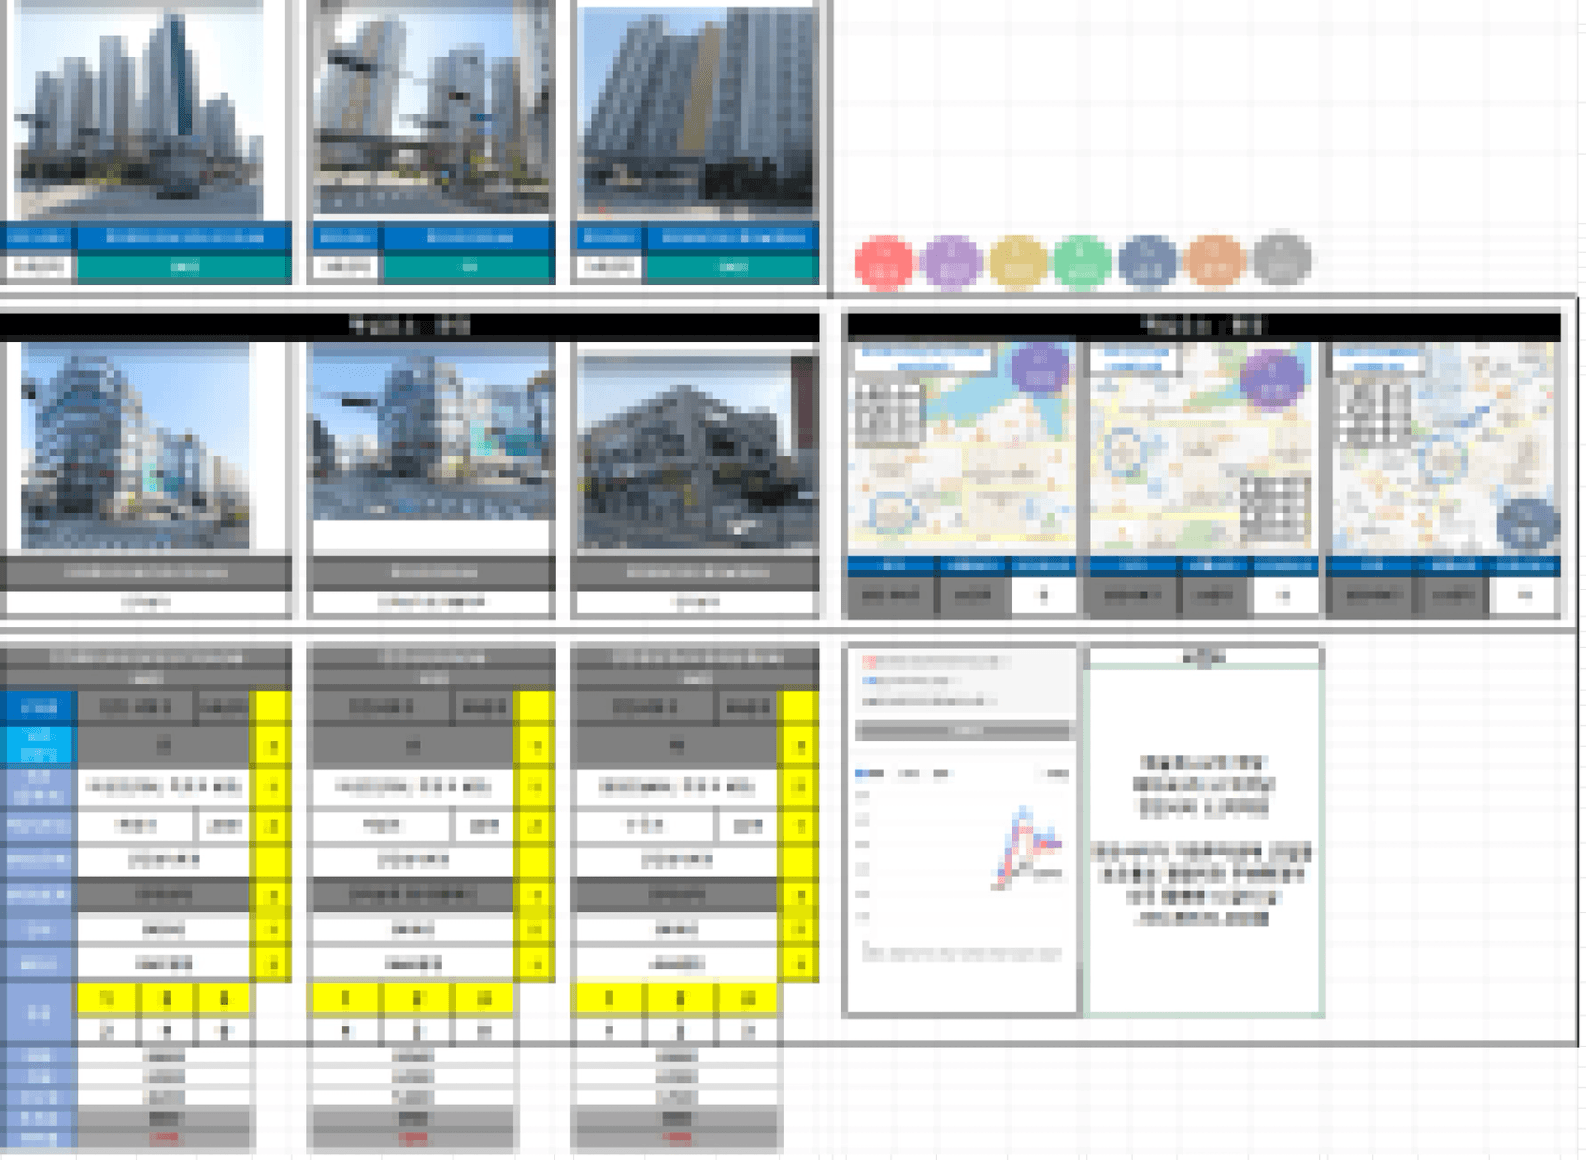Select the yellow circle badge
The height and width of the screenshot is (1160, 1586).
(1018, 262)
